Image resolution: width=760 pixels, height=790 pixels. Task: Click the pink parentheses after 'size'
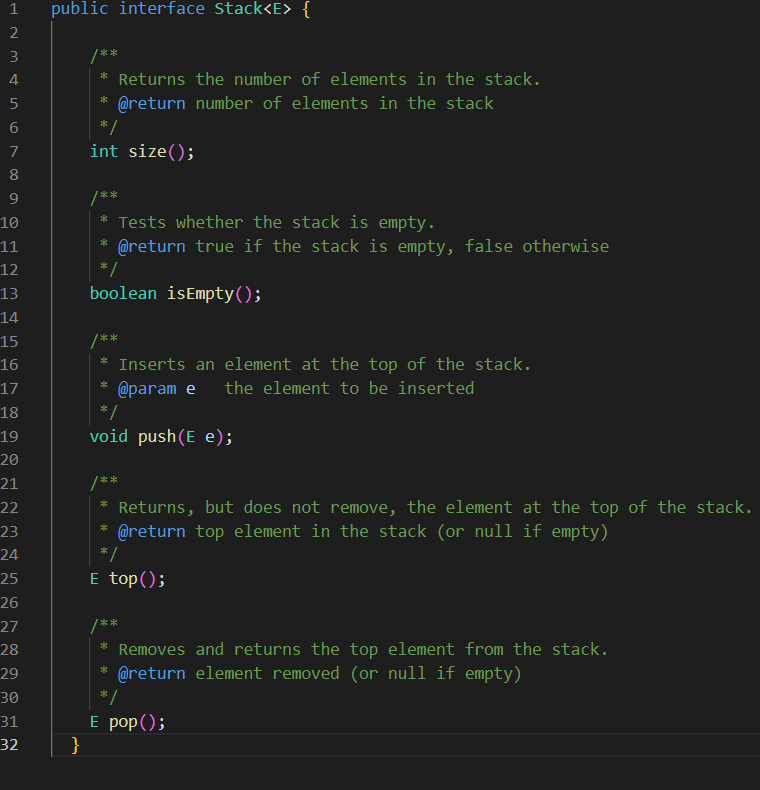point(176,152)
